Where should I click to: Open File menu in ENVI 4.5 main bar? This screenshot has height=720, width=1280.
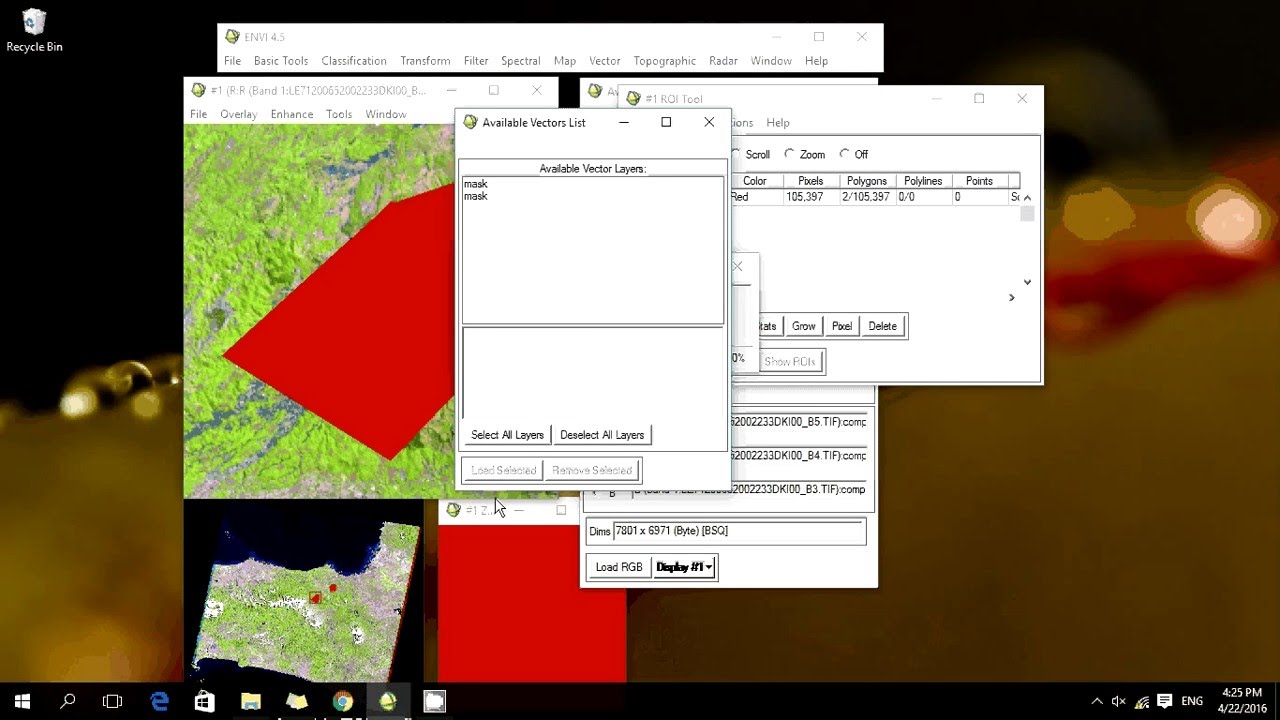tap(232, 61)
